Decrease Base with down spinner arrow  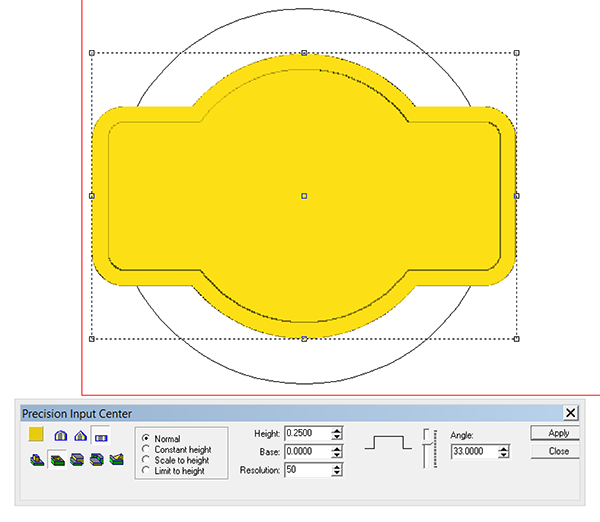337,455
